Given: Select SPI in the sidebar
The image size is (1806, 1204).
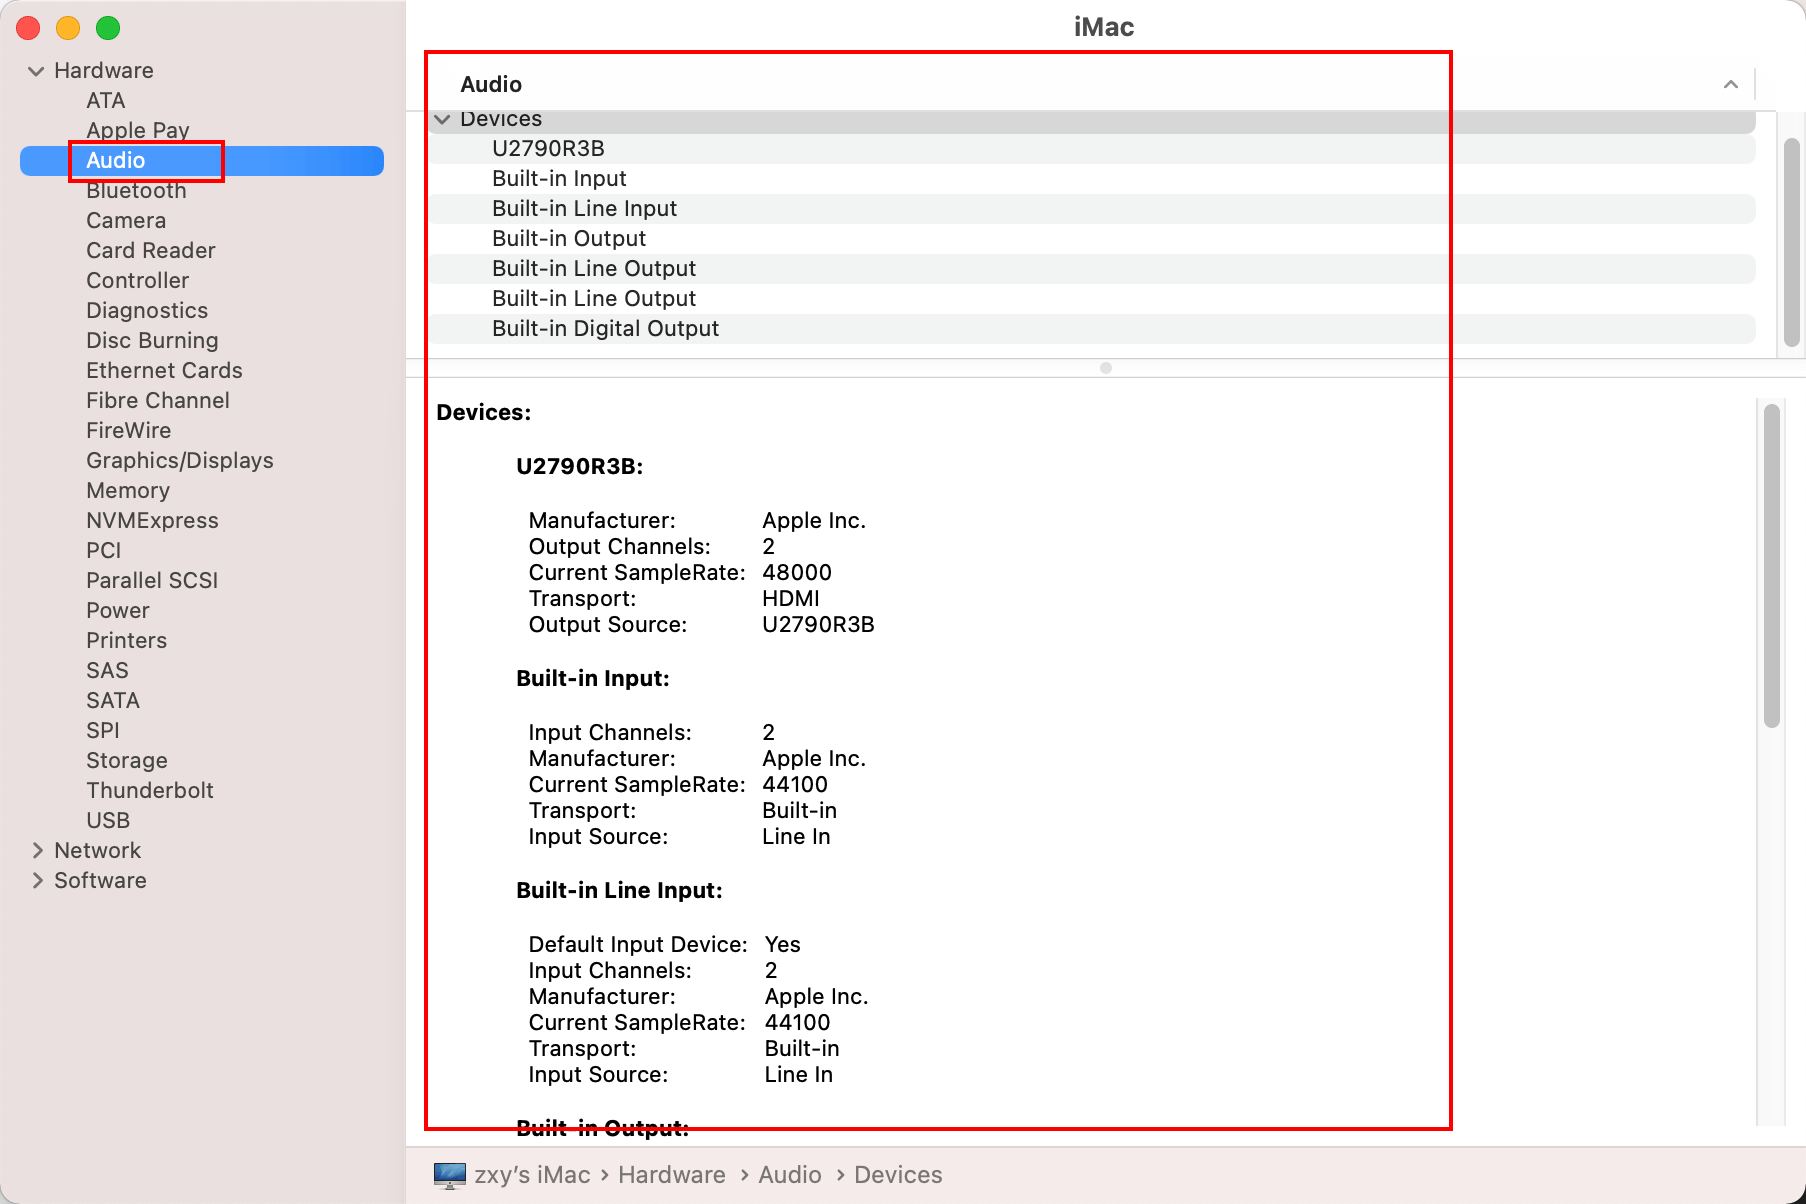Looking at the screenshot, I should click(102, 731).
